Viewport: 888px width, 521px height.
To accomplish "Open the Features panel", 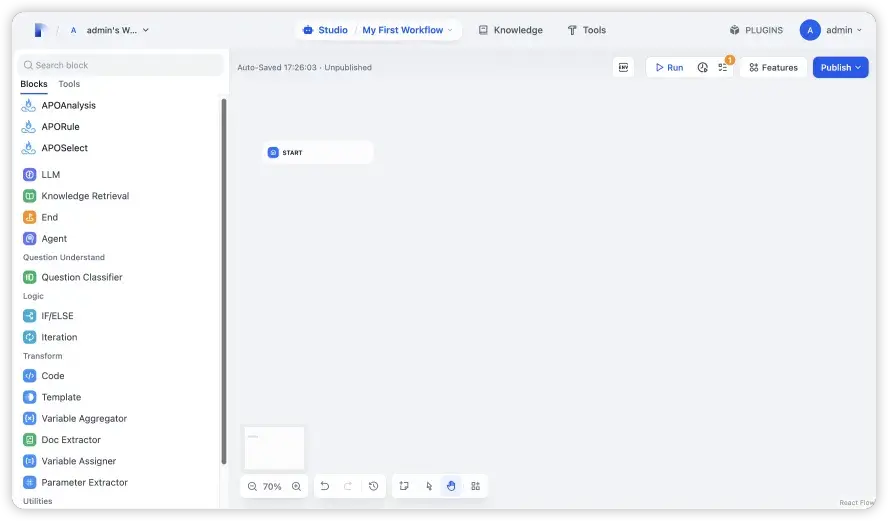I will pos(773,67).
